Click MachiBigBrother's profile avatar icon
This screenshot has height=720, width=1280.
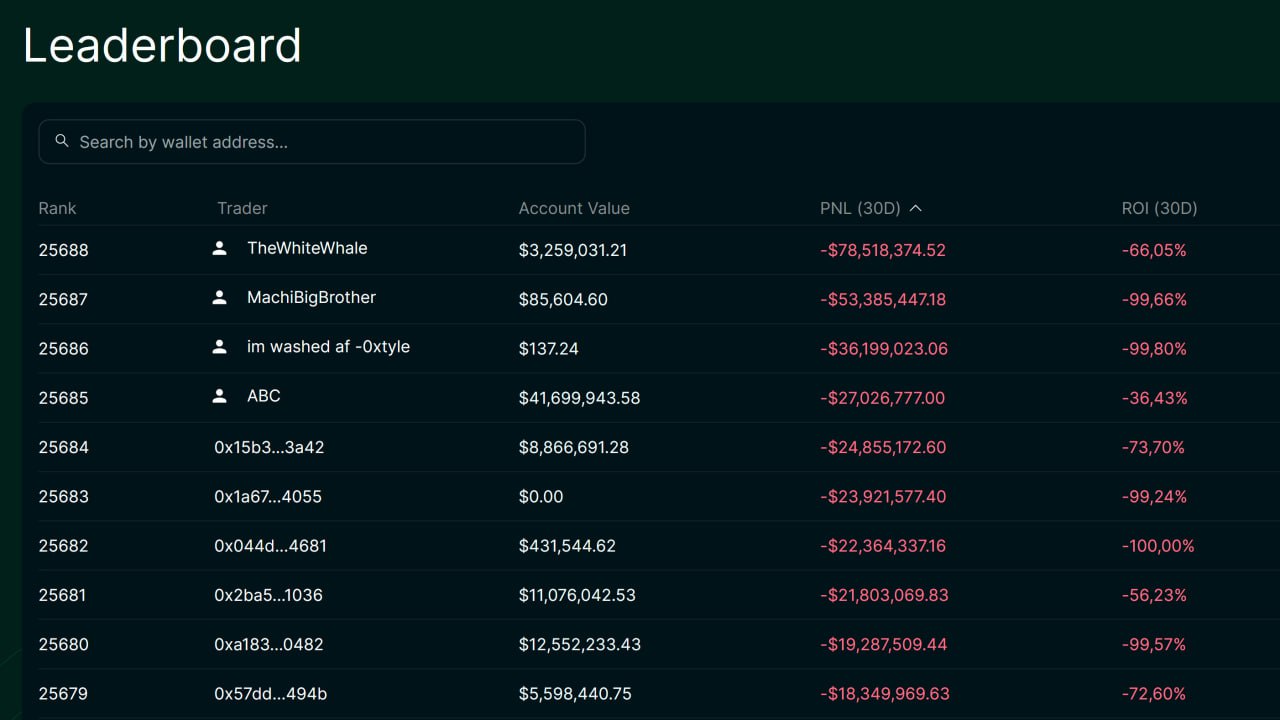tap(220, 298)
